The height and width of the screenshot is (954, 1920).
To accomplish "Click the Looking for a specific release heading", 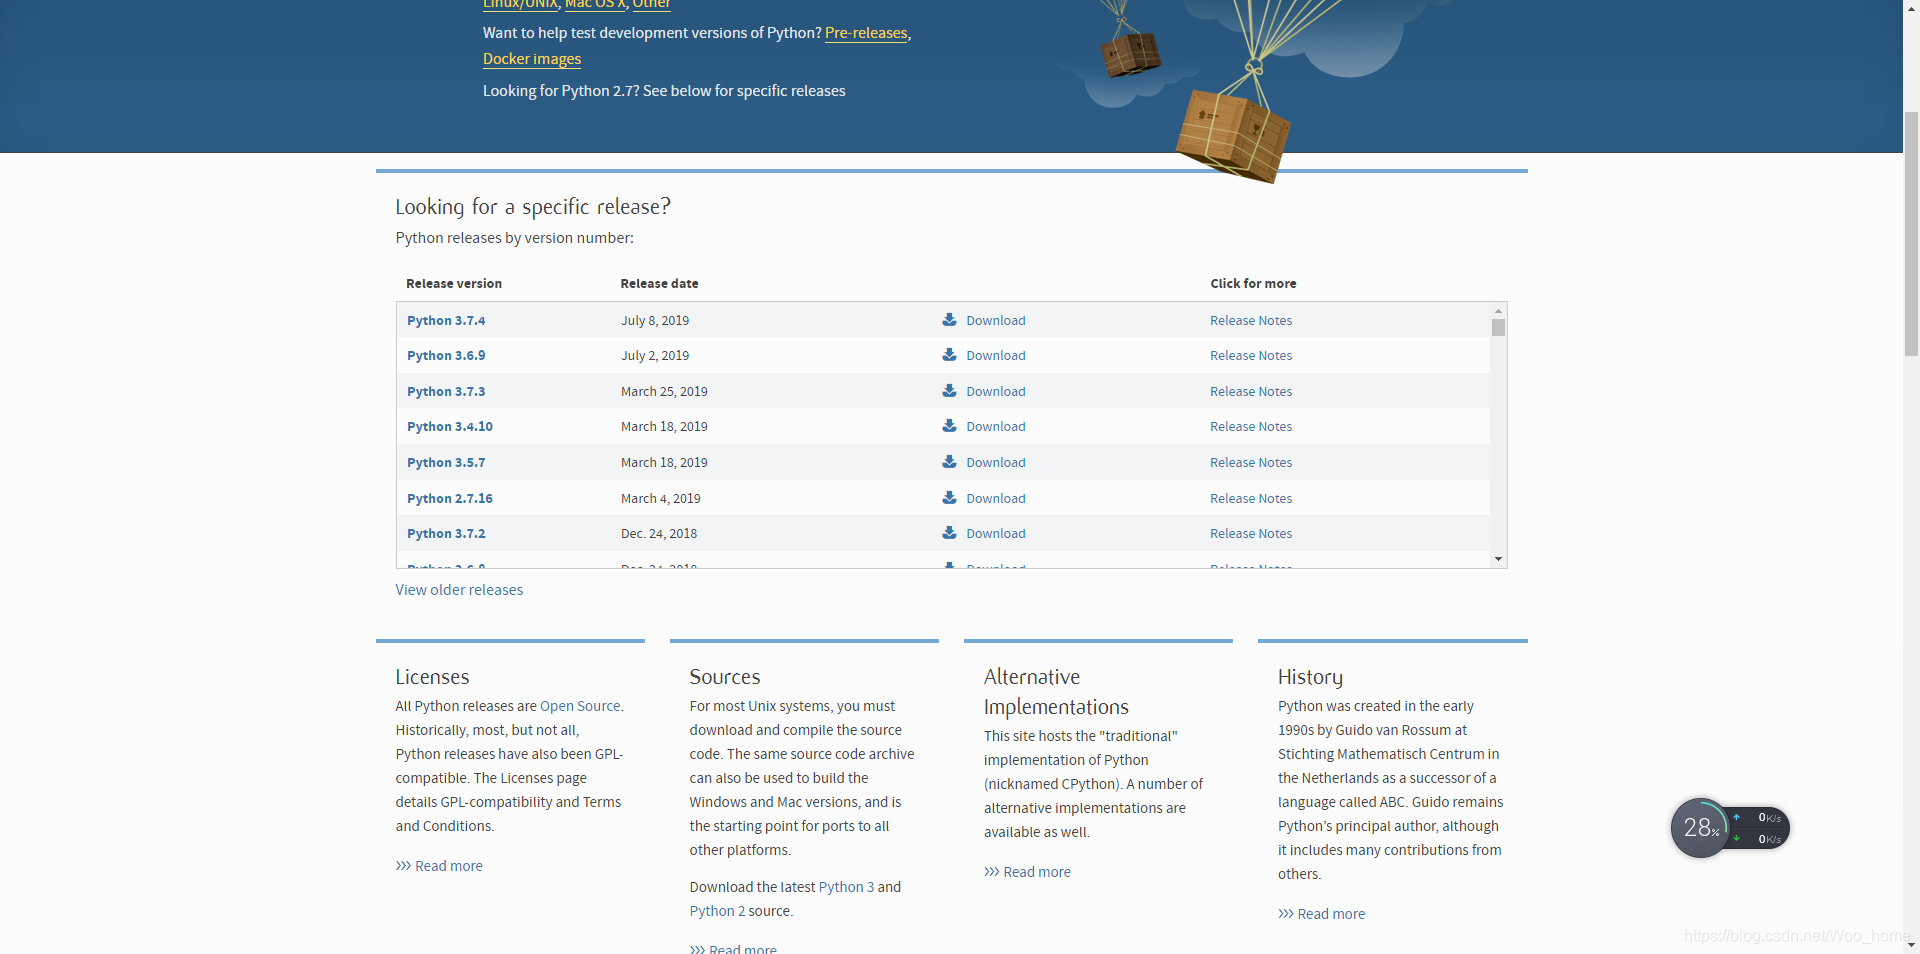I will pos(533,207).
